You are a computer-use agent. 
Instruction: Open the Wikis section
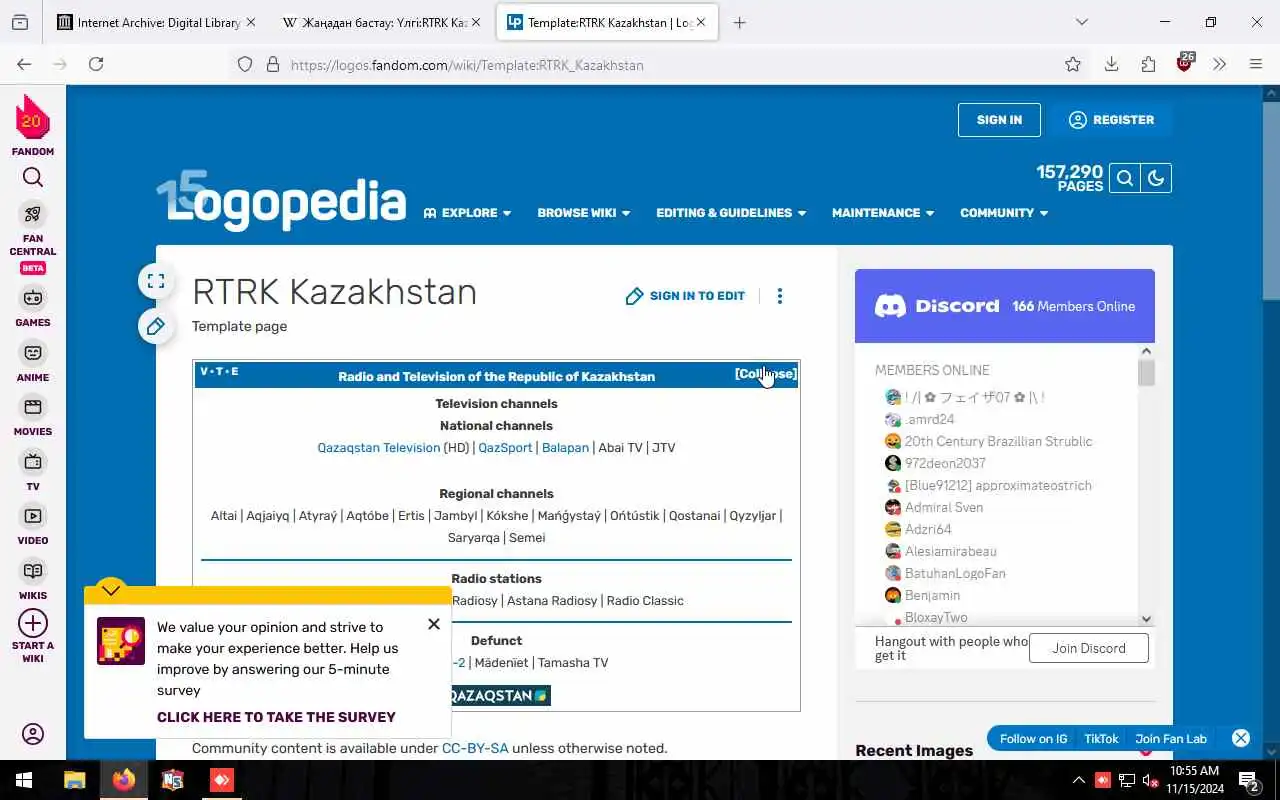(x=33, y=579)
